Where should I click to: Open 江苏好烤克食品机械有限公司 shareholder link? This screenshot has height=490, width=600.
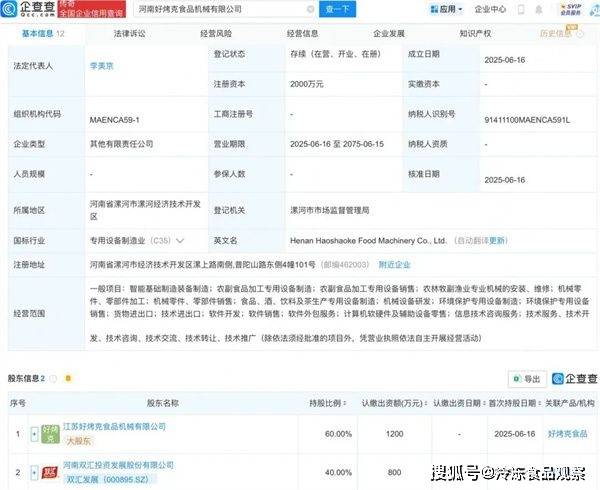pyautogui.click(x=114, y=427)
